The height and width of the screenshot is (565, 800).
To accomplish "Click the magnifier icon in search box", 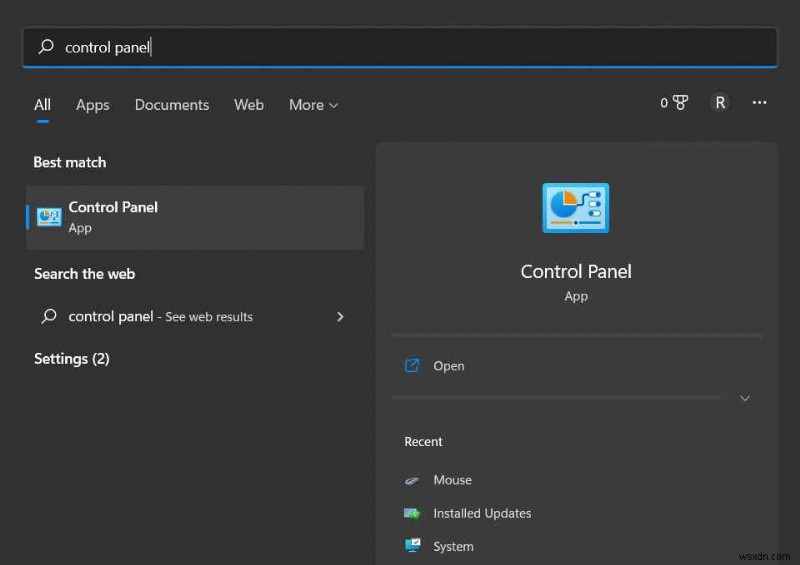I will coord(46,47).
